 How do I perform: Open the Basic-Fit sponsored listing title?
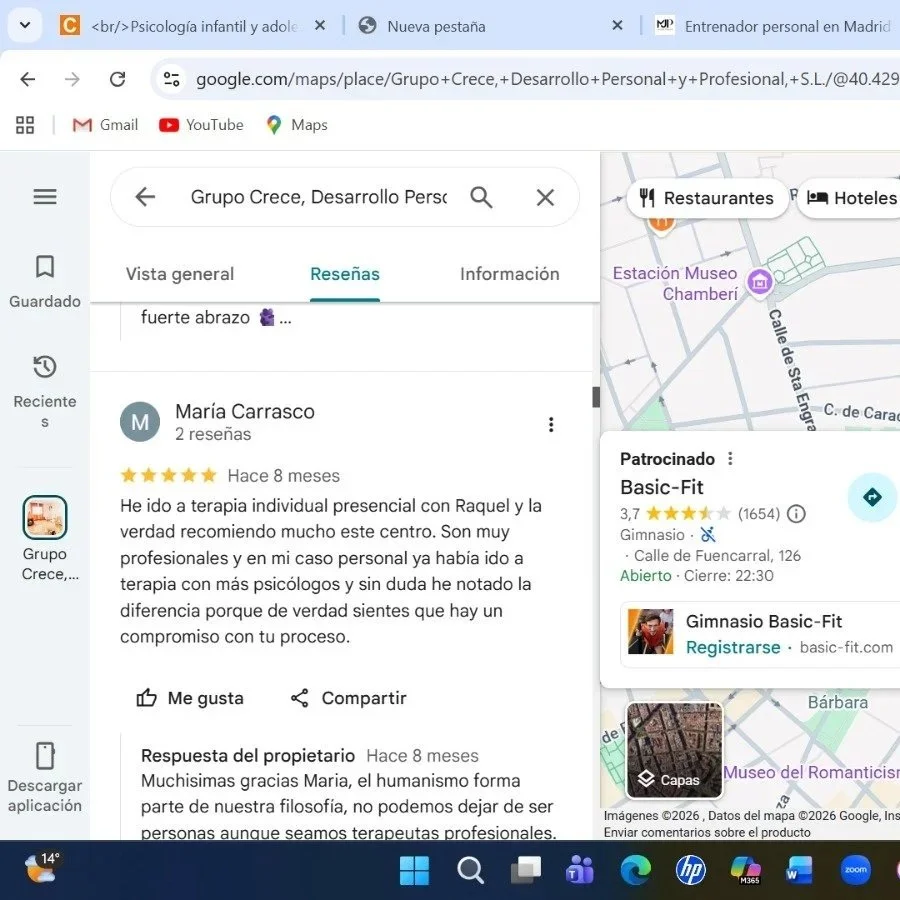coord(662,487)
